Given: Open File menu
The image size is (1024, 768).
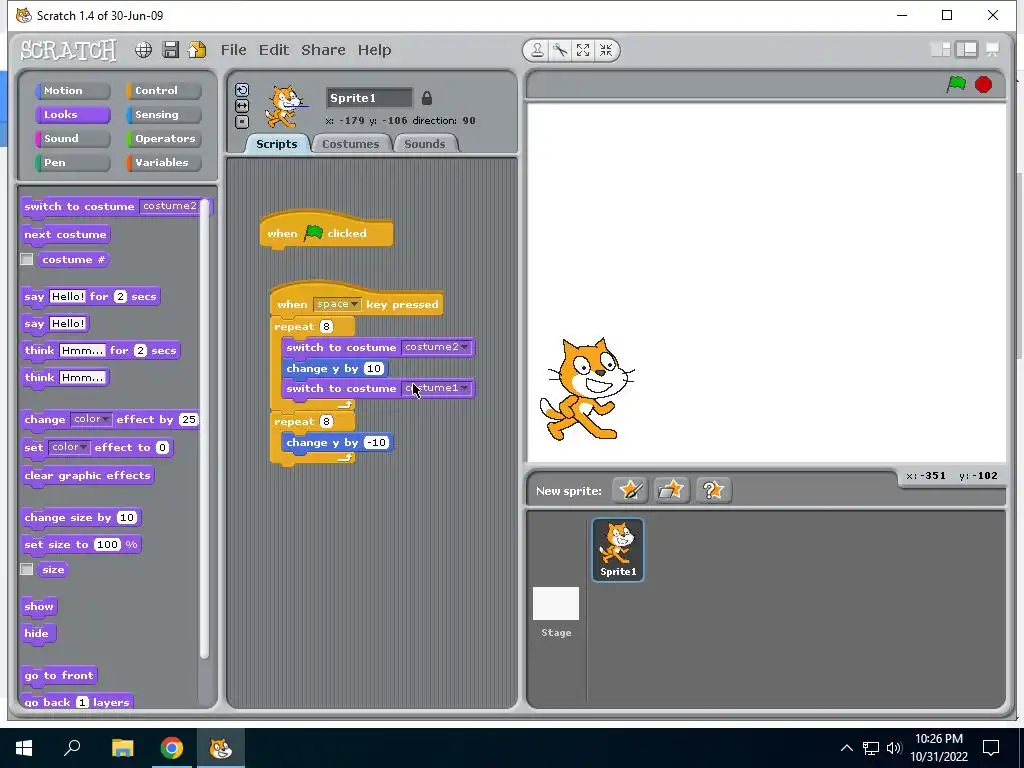Looking at the screenshot, I should pos(233,50).
